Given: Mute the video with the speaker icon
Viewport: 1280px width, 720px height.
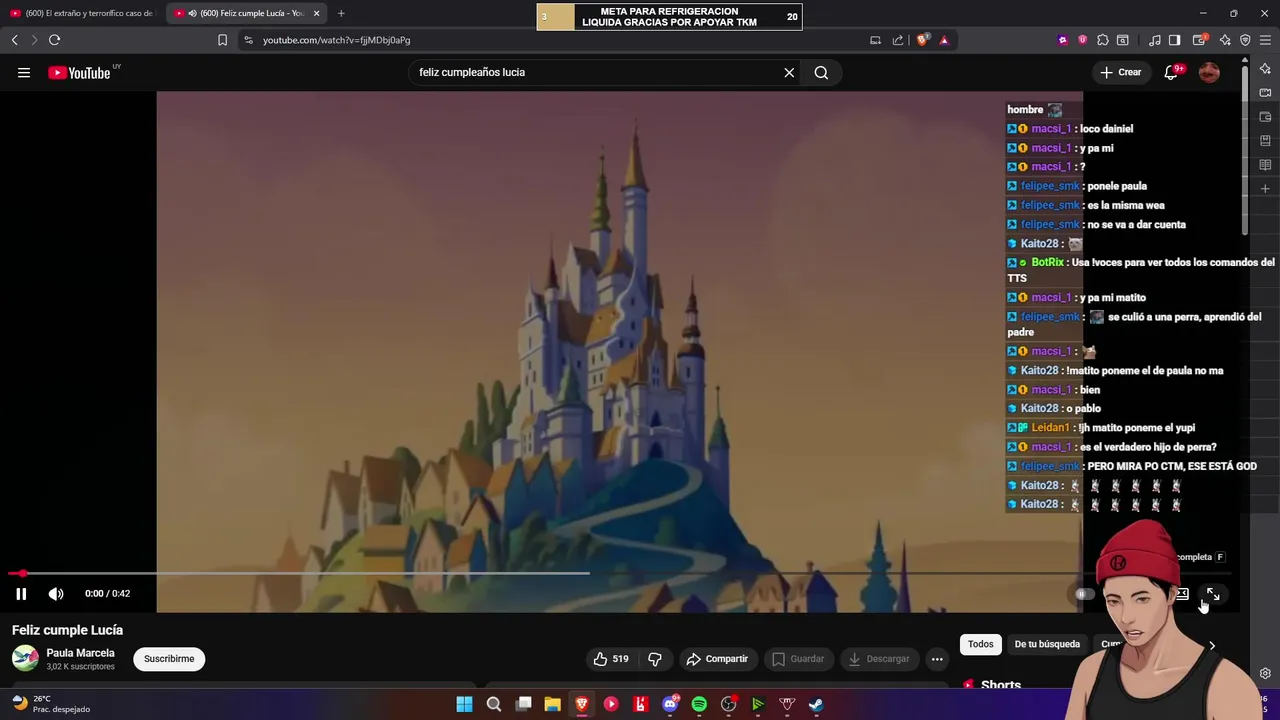Looking at the screenshot, I should 56,593.
